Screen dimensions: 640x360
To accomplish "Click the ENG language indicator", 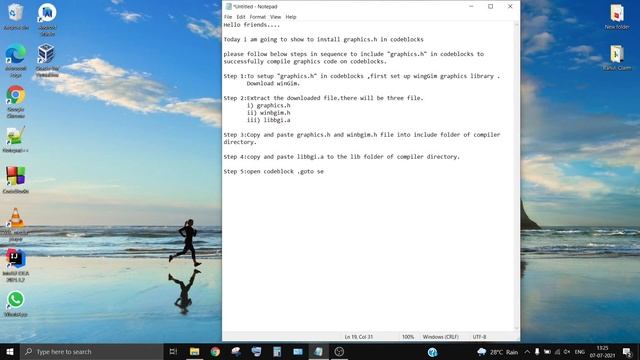I will point(579,352).
